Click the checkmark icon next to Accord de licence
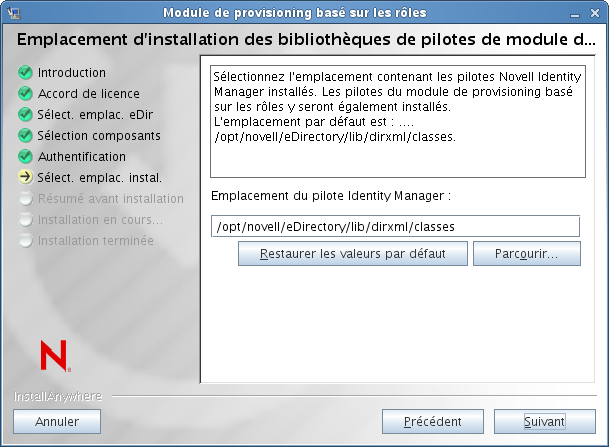 (25, 94)
